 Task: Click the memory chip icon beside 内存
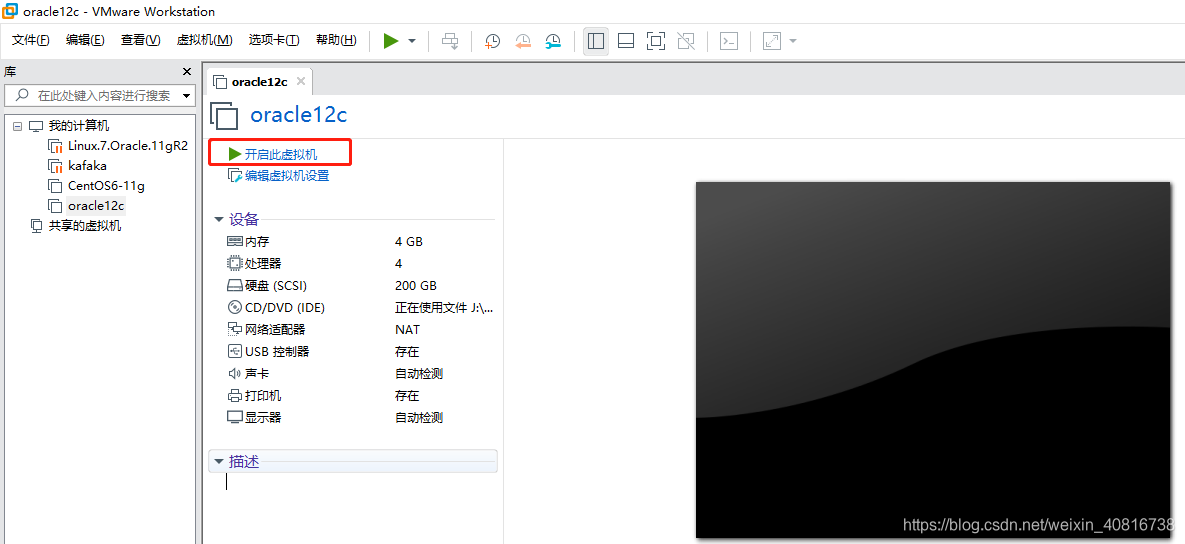pyautogui.click(x=234, y=242)
